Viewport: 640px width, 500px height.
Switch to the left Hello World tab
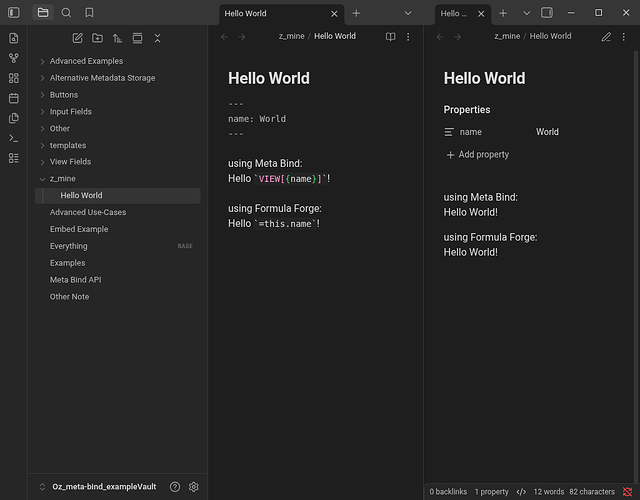pos(282,14)
